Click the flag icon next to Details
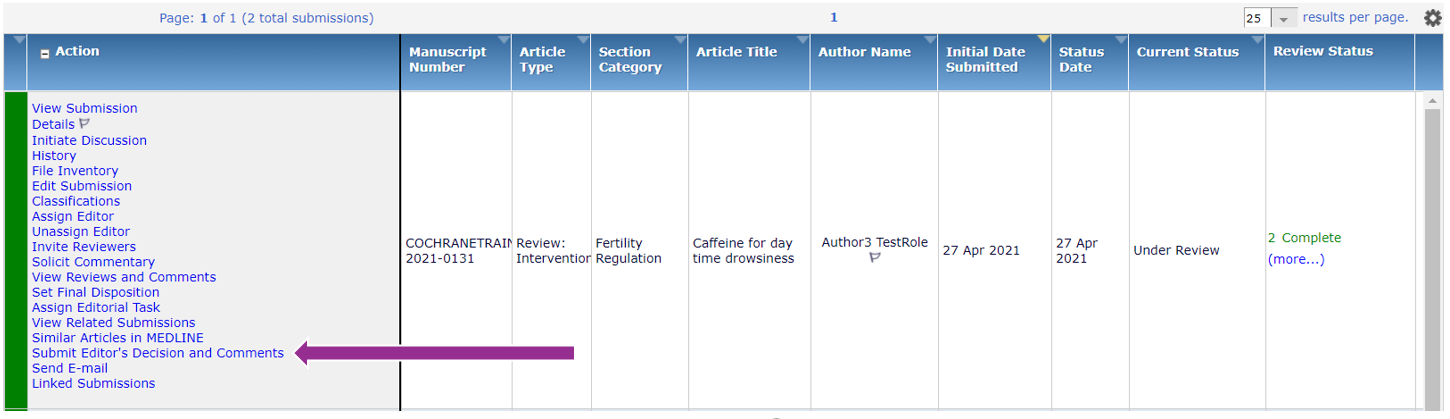Viewport: 1450px width, 419px height. coord(84,124)
